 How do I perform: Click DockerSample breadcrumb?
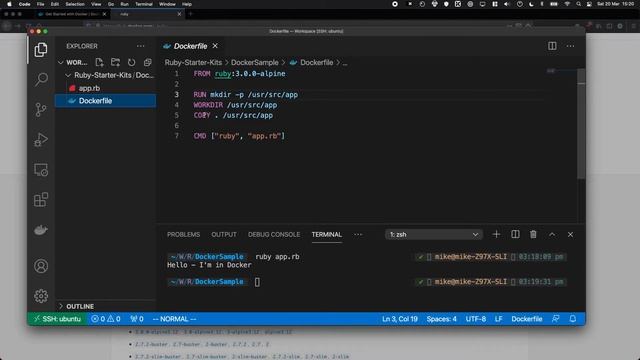tap(255, 62)
